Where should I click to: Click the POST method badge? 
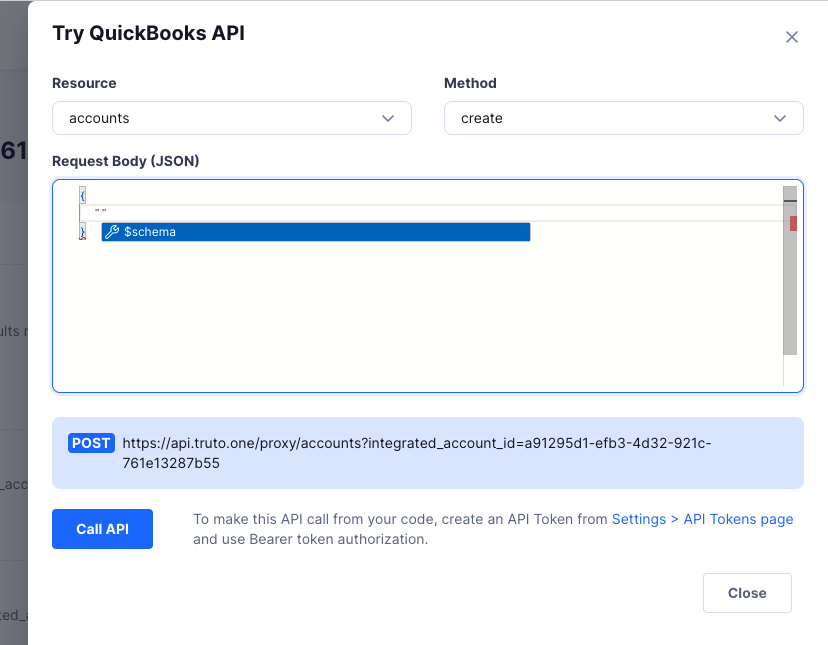[91, 443]
